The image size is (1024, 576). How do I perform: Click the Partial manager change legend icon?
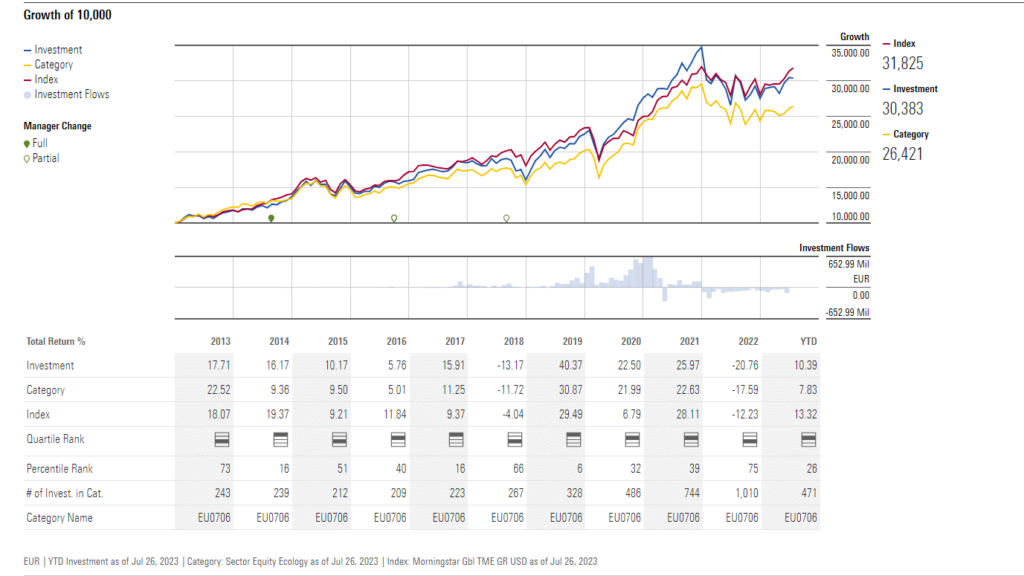pos(27,159)
